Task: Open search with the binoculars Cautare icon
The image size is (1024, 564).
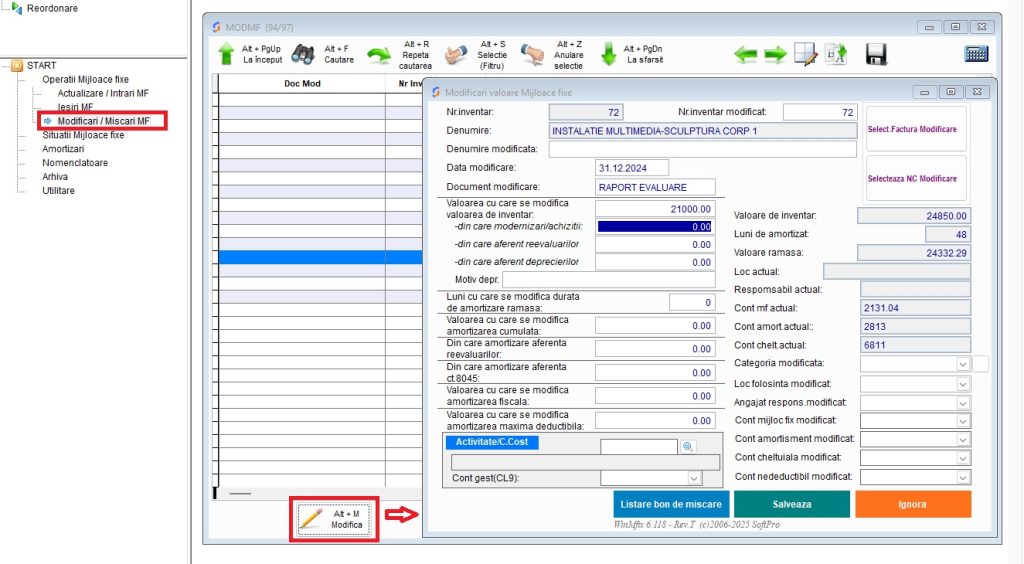Action: (302, 54)
